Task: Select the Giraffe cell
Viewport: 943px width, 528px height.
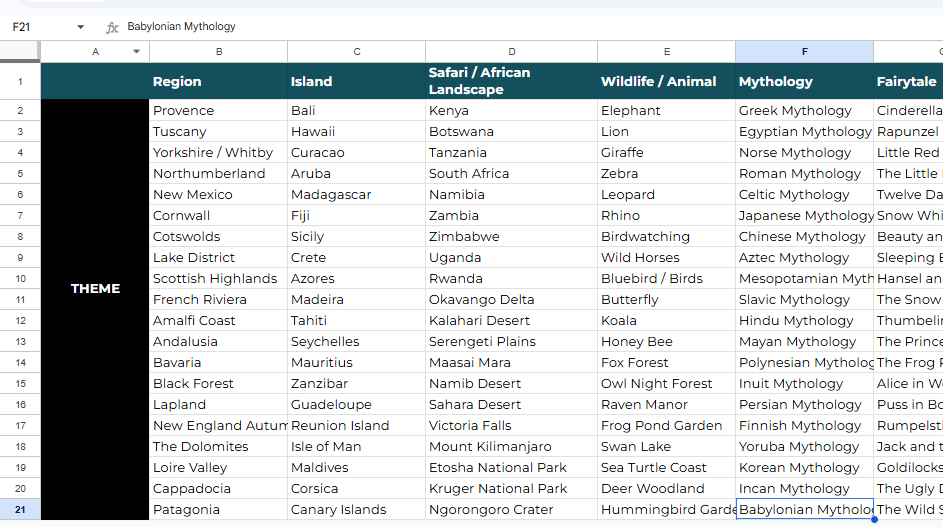Action: click(x=666, y=152)
